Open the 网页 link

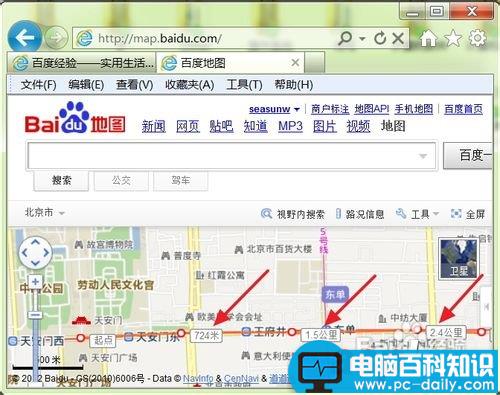[188, 126]
